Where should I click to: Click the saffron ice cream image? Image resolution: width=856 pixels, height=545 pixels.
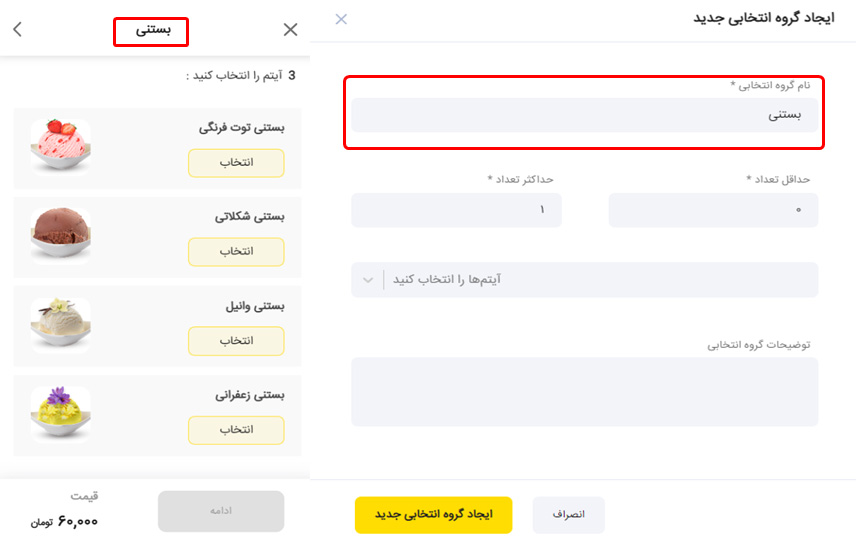point(61,414)
